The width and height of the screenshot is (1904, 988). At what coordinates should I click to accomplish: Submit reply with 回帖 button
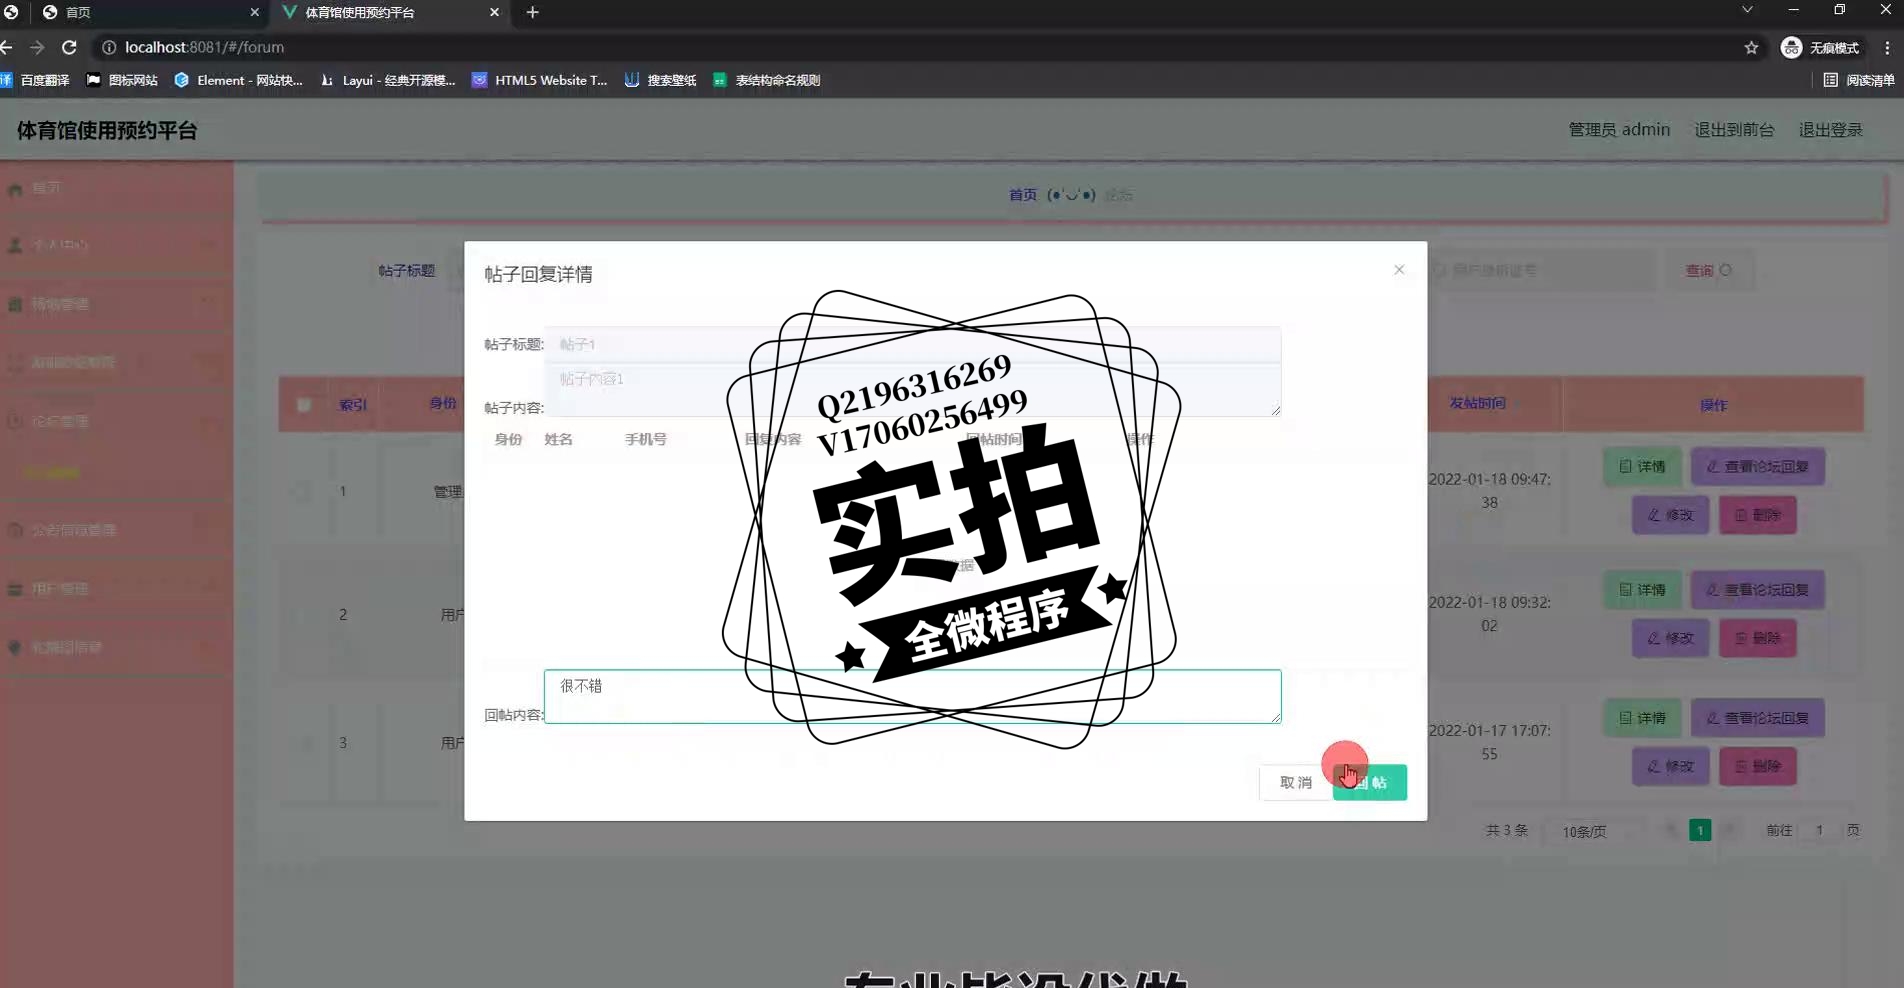pyautogui.click(x=1370, y=782)
